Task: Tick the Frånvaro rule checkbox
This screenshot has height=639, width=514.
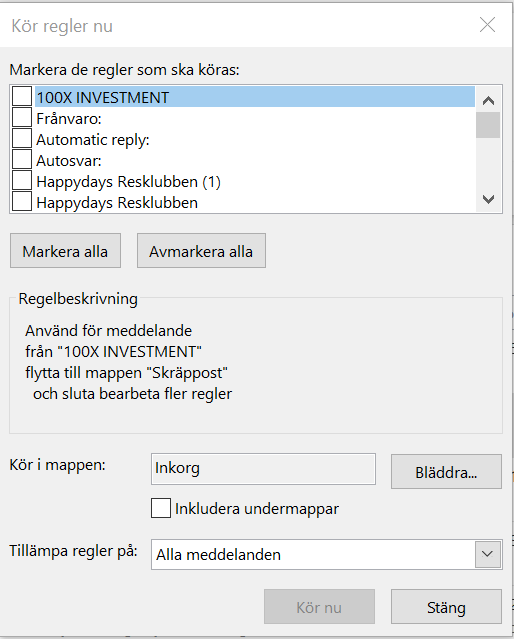Action: coord(22,118)
